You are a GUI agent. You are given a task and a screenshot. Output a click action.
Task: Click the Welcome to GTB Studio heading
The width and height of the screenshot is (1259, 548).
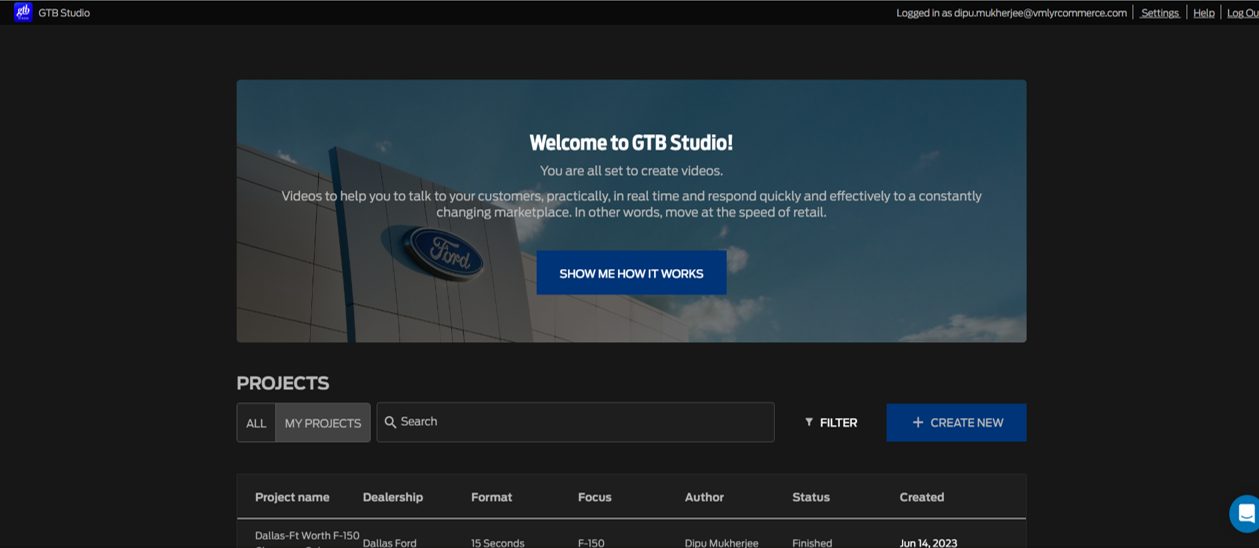pyautogui.click(x=631, y=143)
